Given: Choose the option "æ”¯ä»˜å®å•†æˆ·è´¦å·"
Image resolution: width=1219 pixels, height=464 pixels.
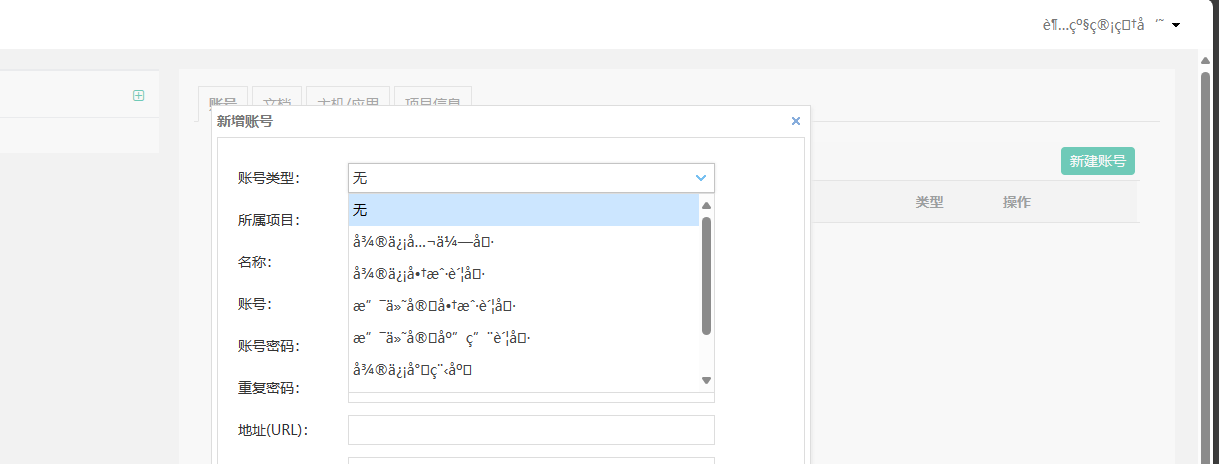Looking at the screenshot, I should tap(523, 306).
